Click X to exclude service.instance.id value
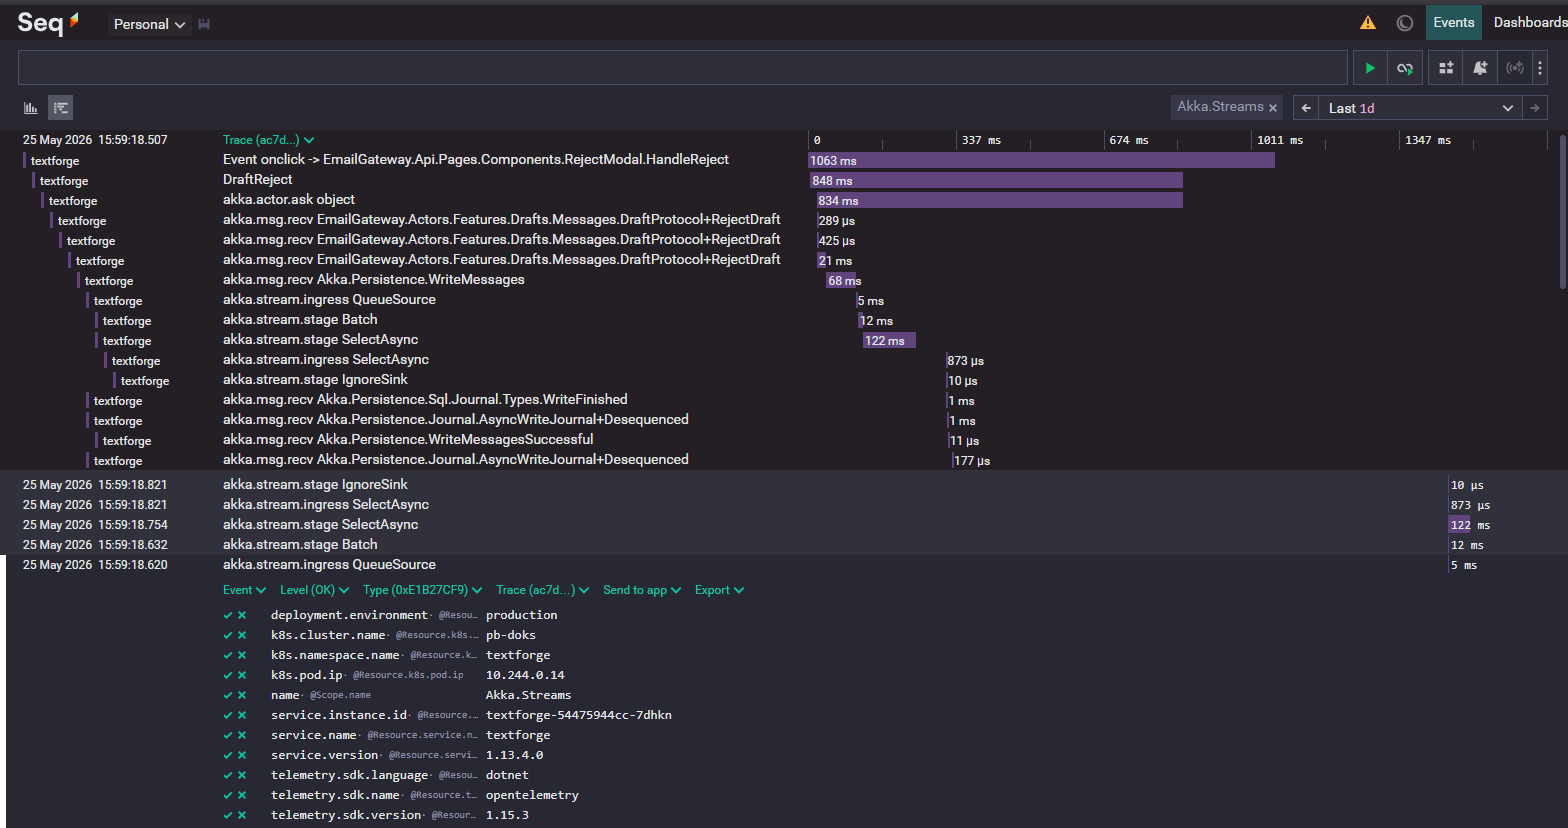Screen dimensions: 1568x828 (x=242, y=715)
